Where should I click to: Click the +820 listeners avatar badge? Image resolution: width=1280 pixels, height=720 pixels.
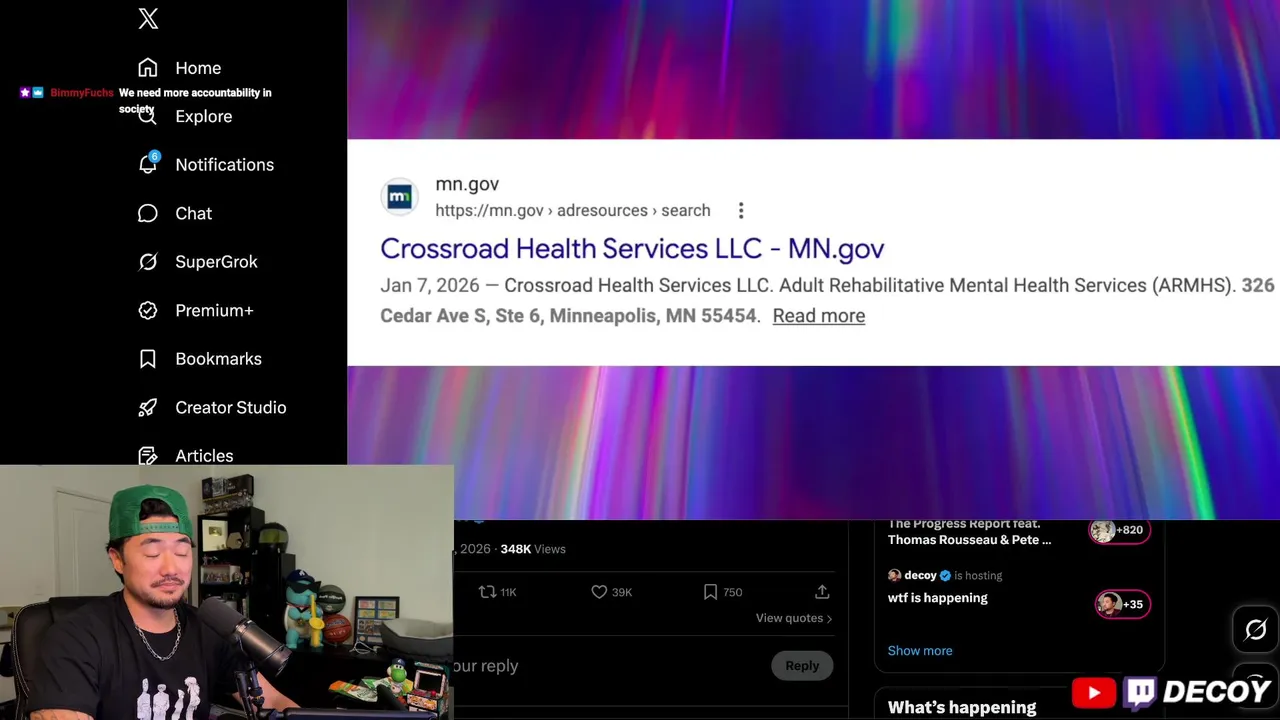pyautogui.click(x=1119, y=531)
